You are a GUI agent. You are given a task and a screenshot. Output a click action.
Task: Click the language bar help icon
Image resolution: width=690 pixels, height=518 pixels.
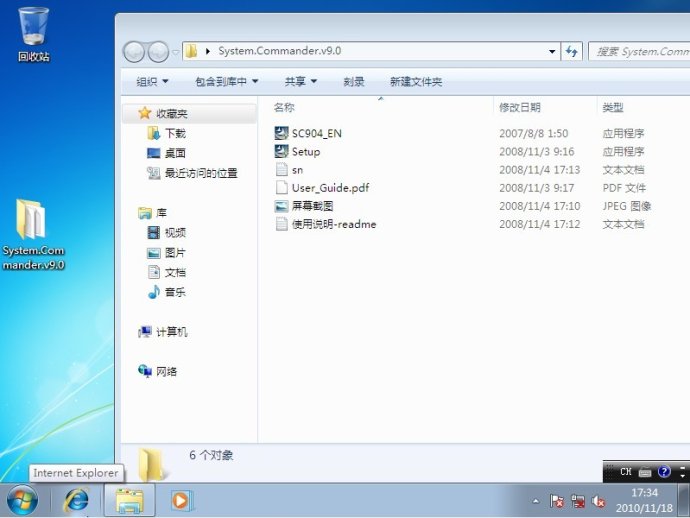click(x=664, y=472)
